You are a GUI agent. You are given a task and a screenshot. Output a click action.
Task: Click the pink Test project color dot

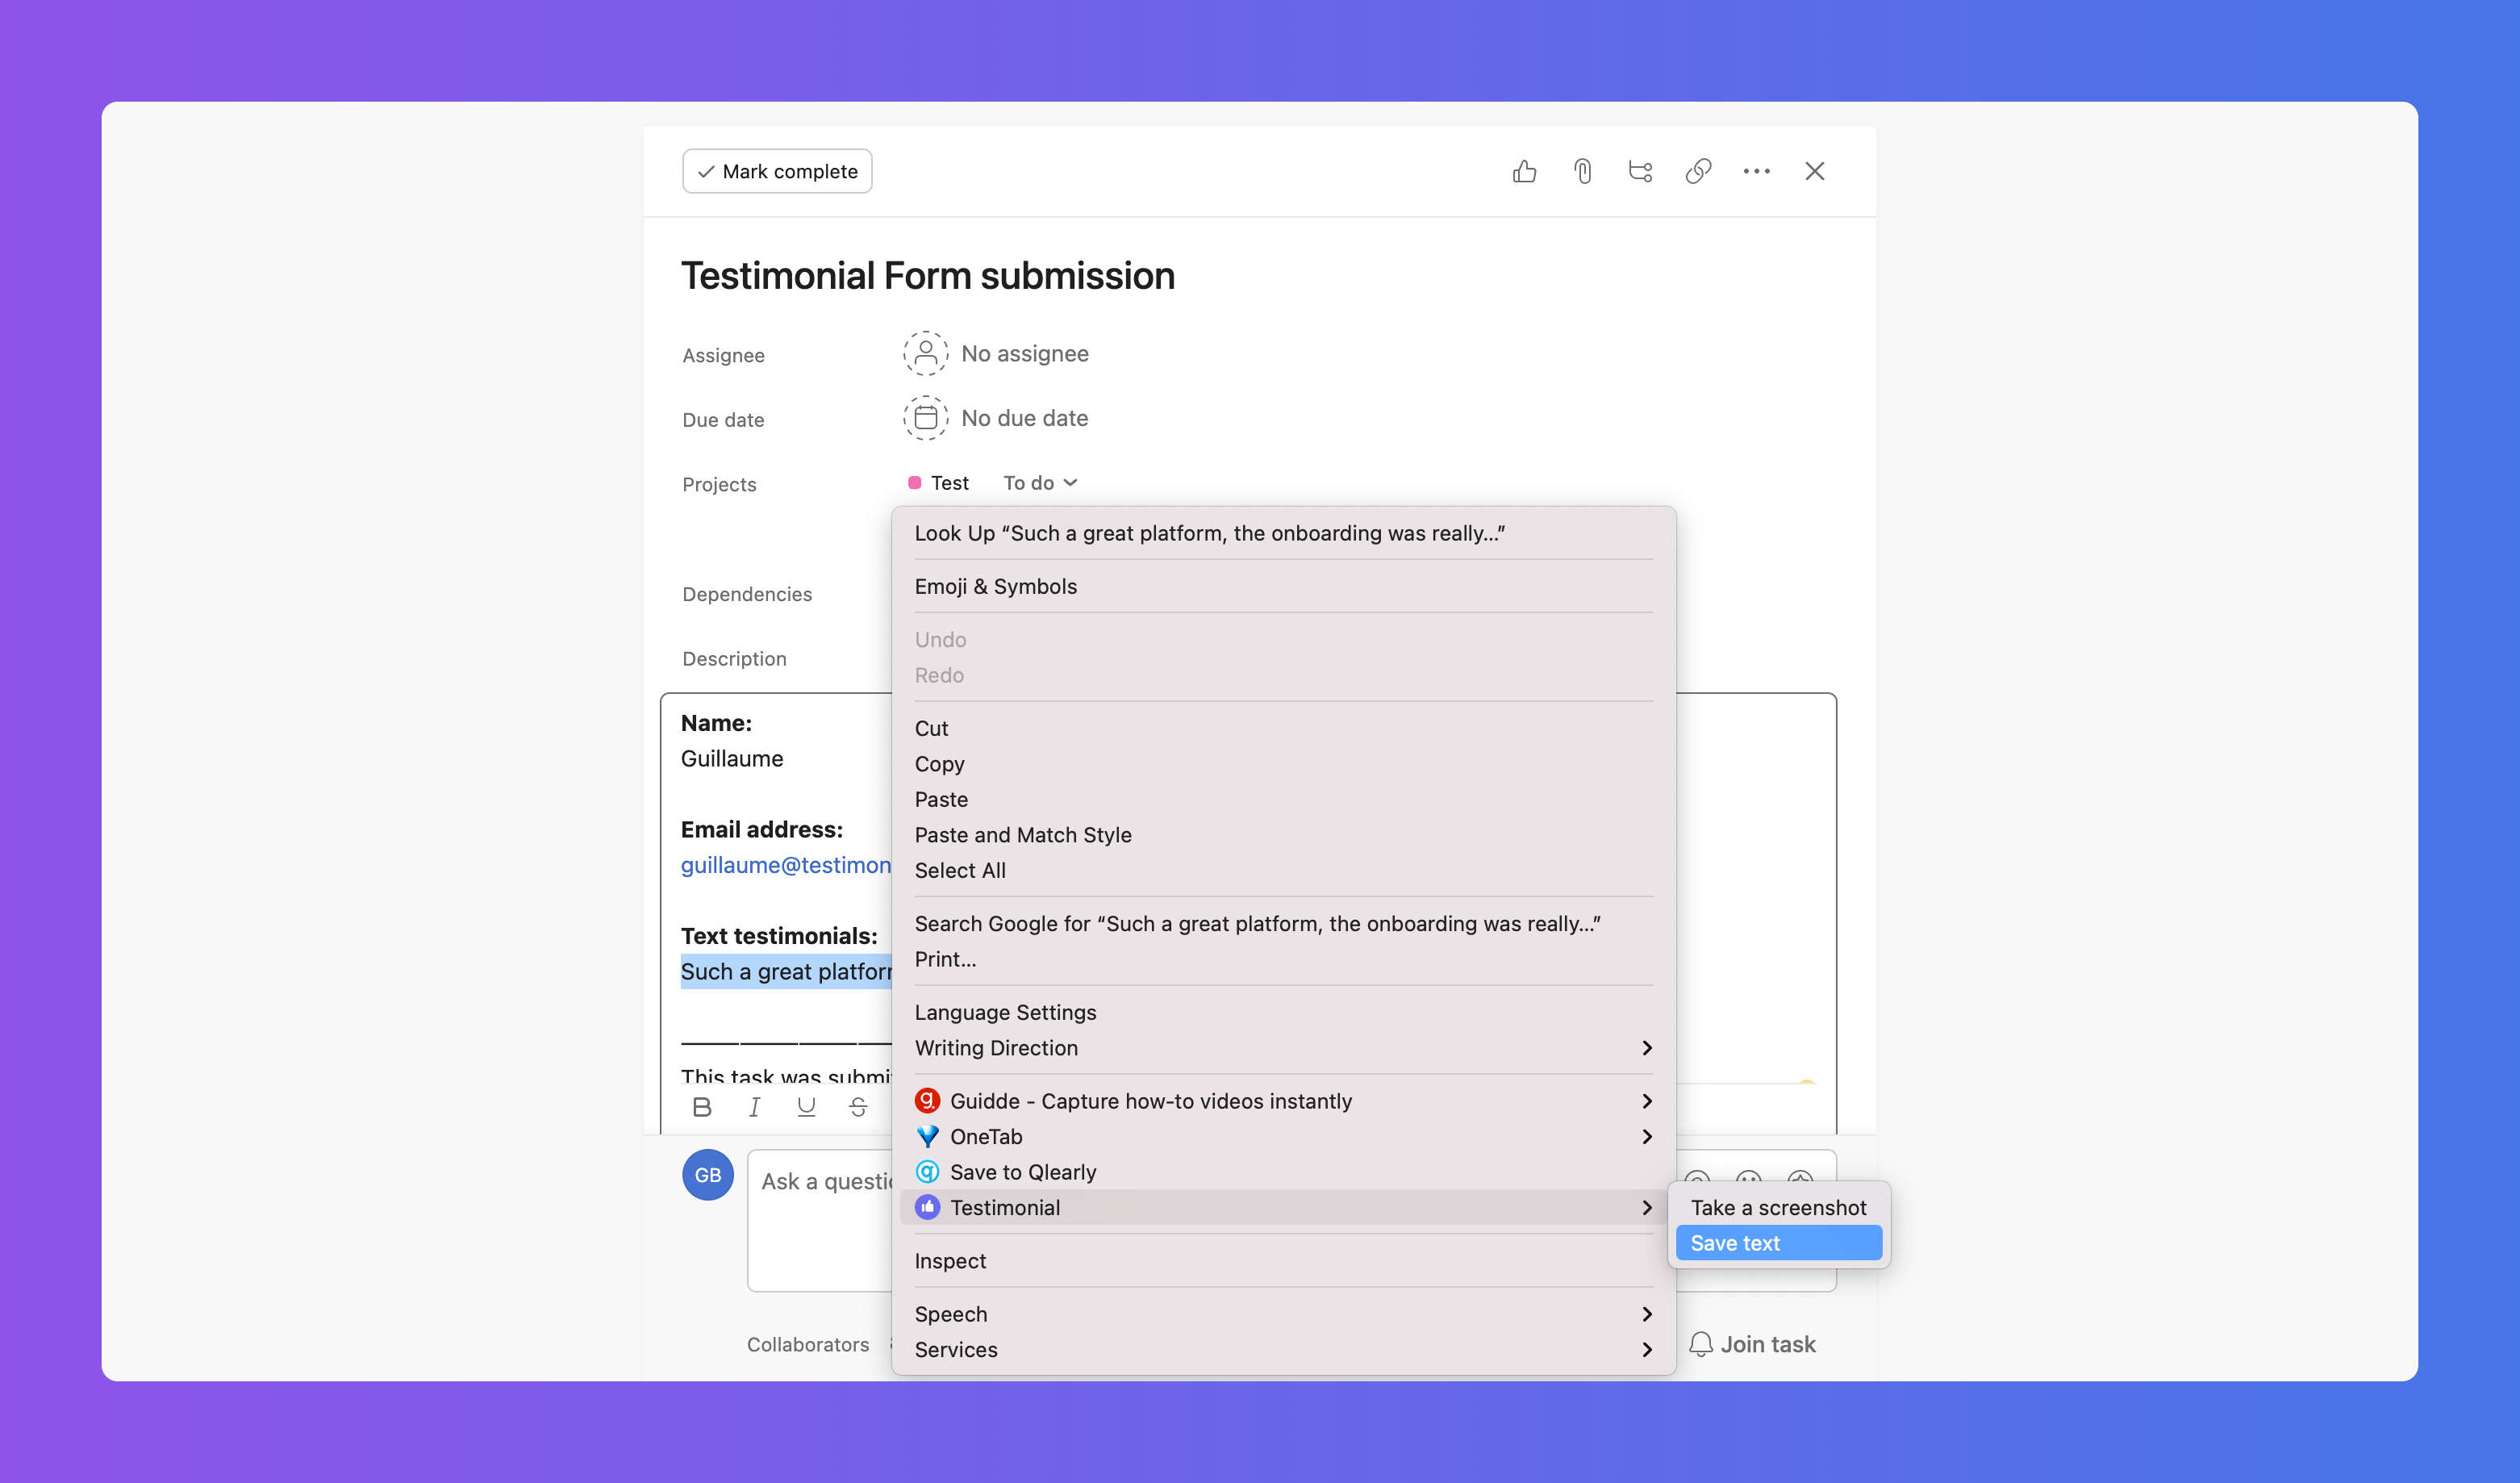pos(914,483)
